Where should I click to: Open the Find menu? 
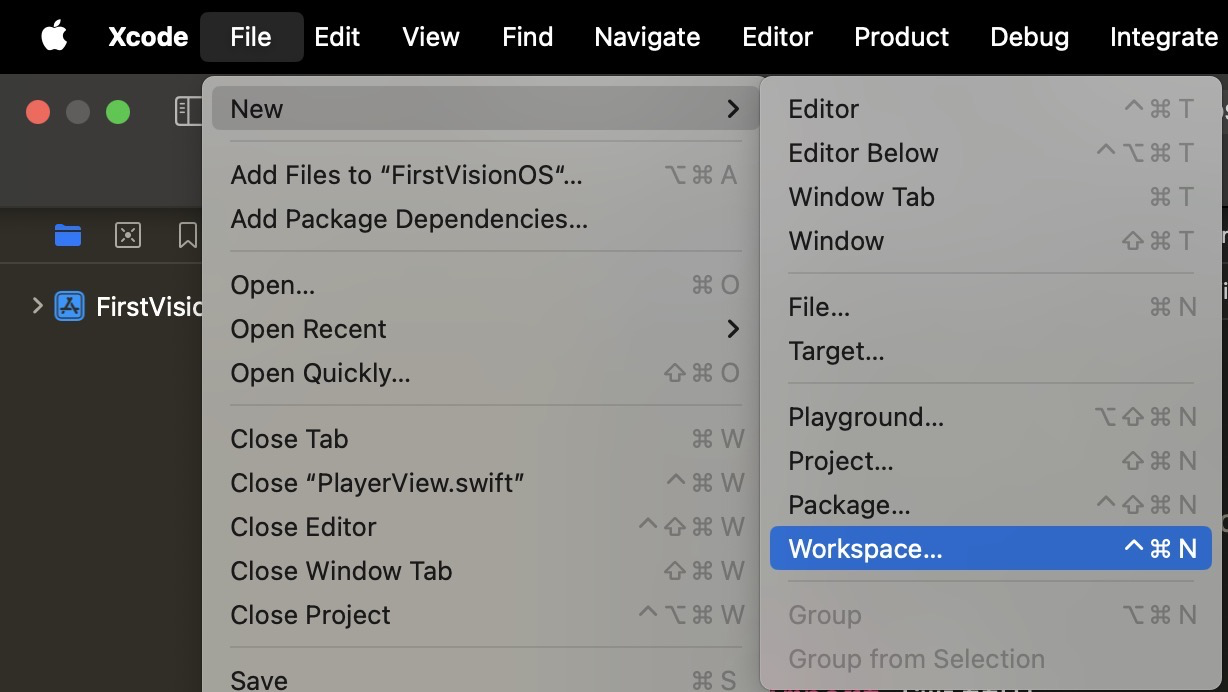(x=528, y=37)
